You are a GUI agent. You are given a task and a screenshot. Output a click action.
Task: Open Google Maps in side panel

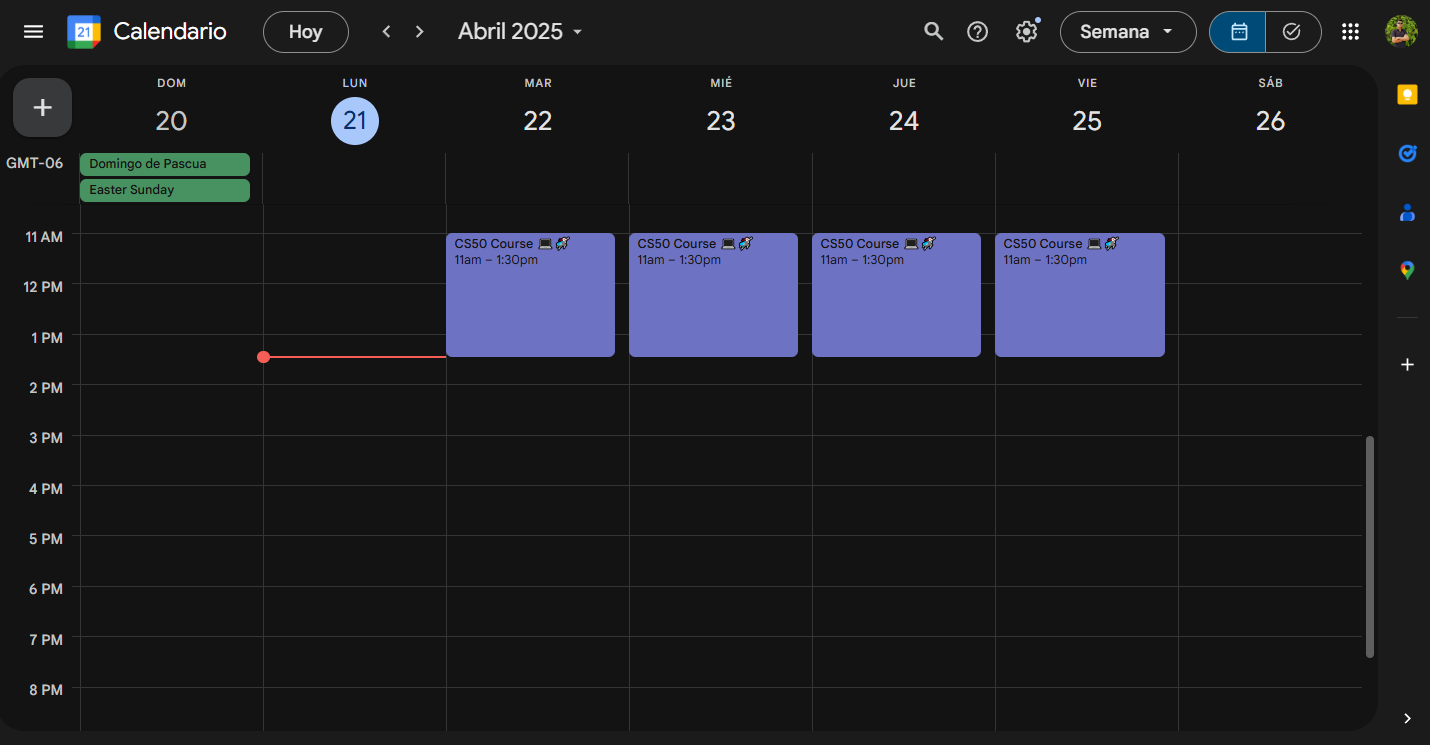(x=1407, y=270)
